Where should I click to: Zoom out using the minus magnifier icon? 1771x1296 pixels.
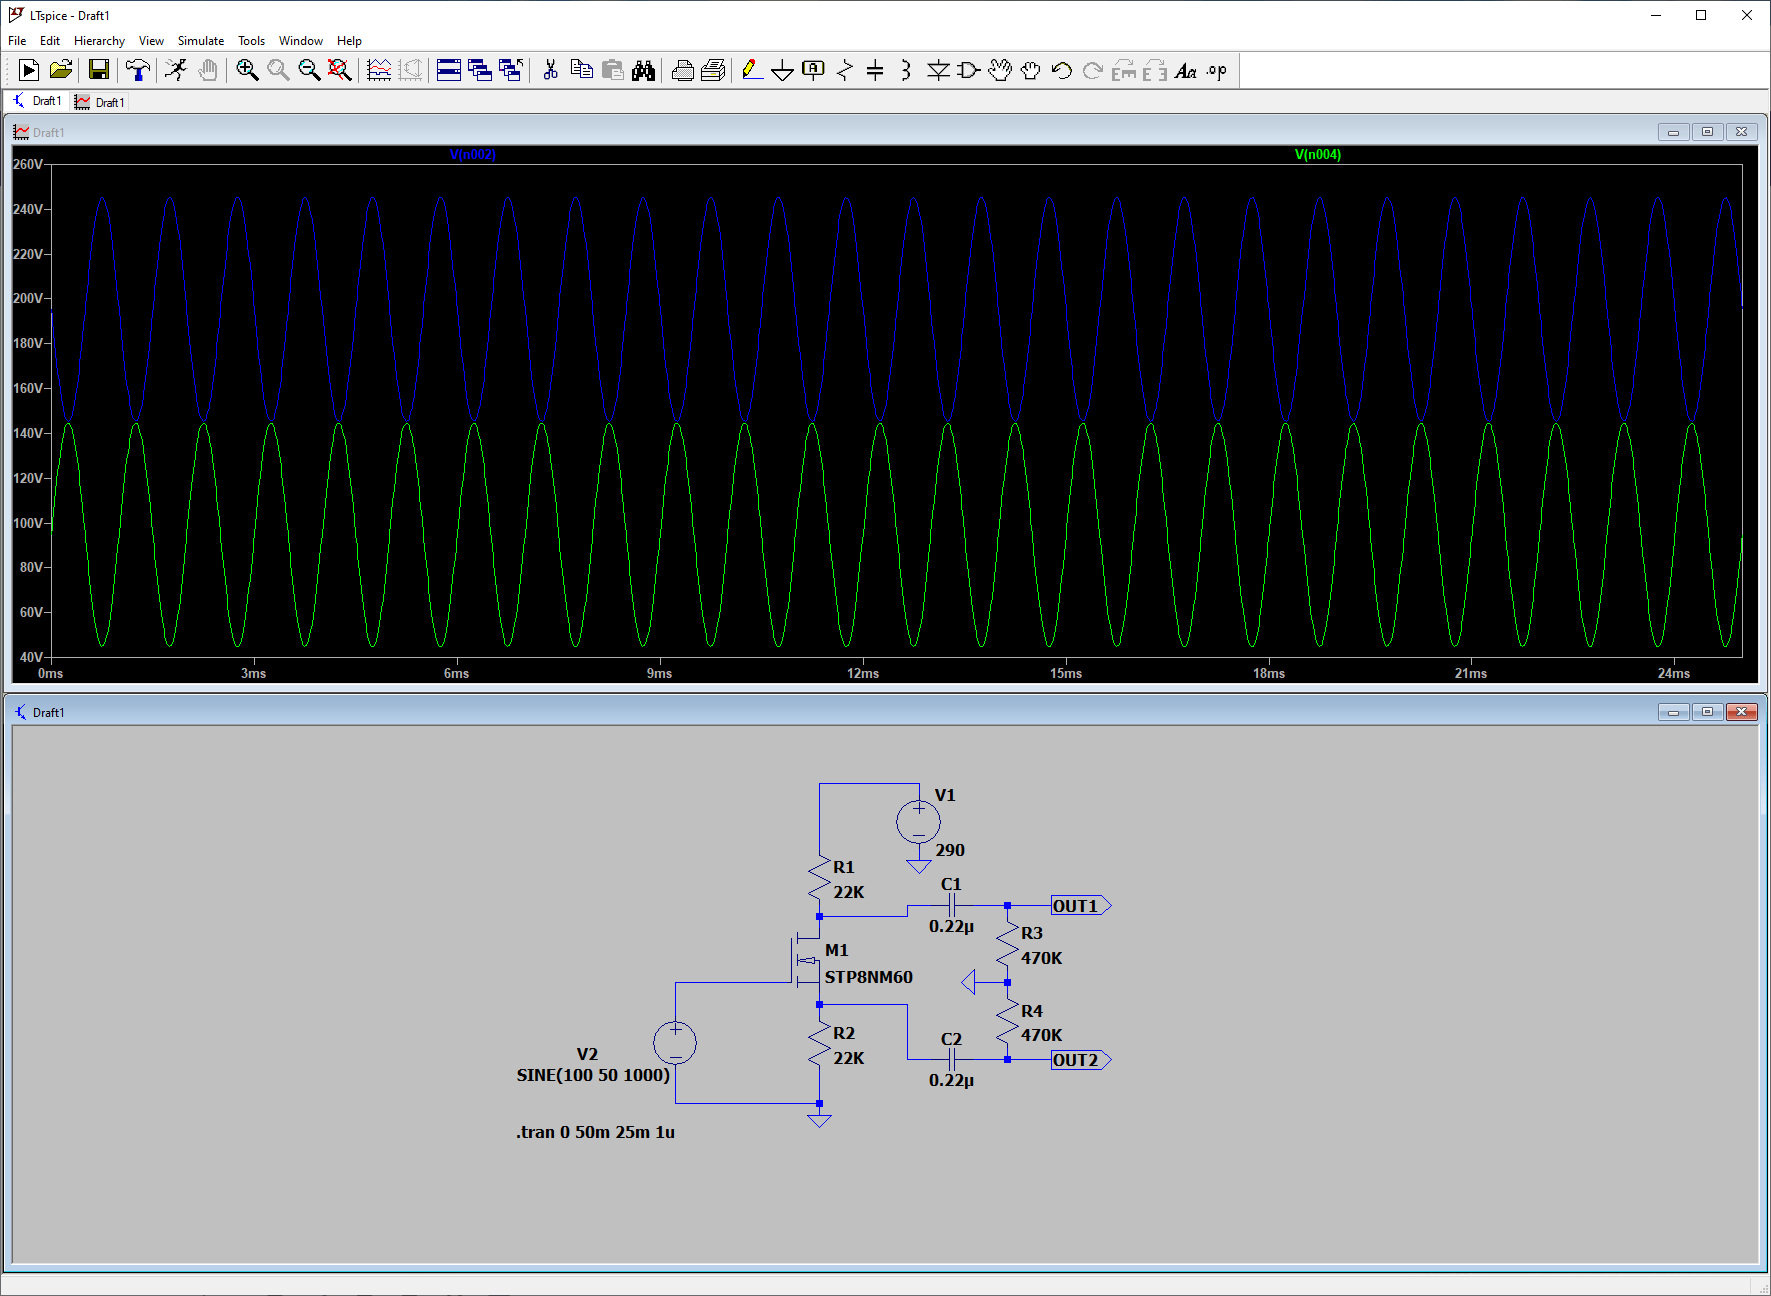pyautogui.click(x=309, y=70)
